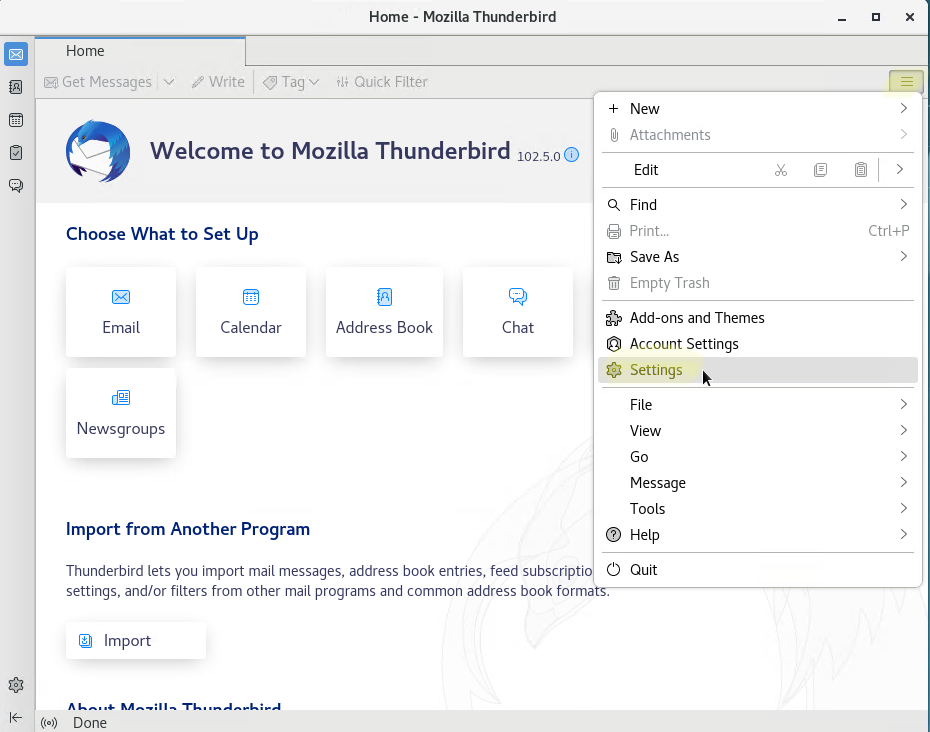Click the version info icon
Image resolution: width=930 pixels, height=732 pixels.
tap(571, 155)
